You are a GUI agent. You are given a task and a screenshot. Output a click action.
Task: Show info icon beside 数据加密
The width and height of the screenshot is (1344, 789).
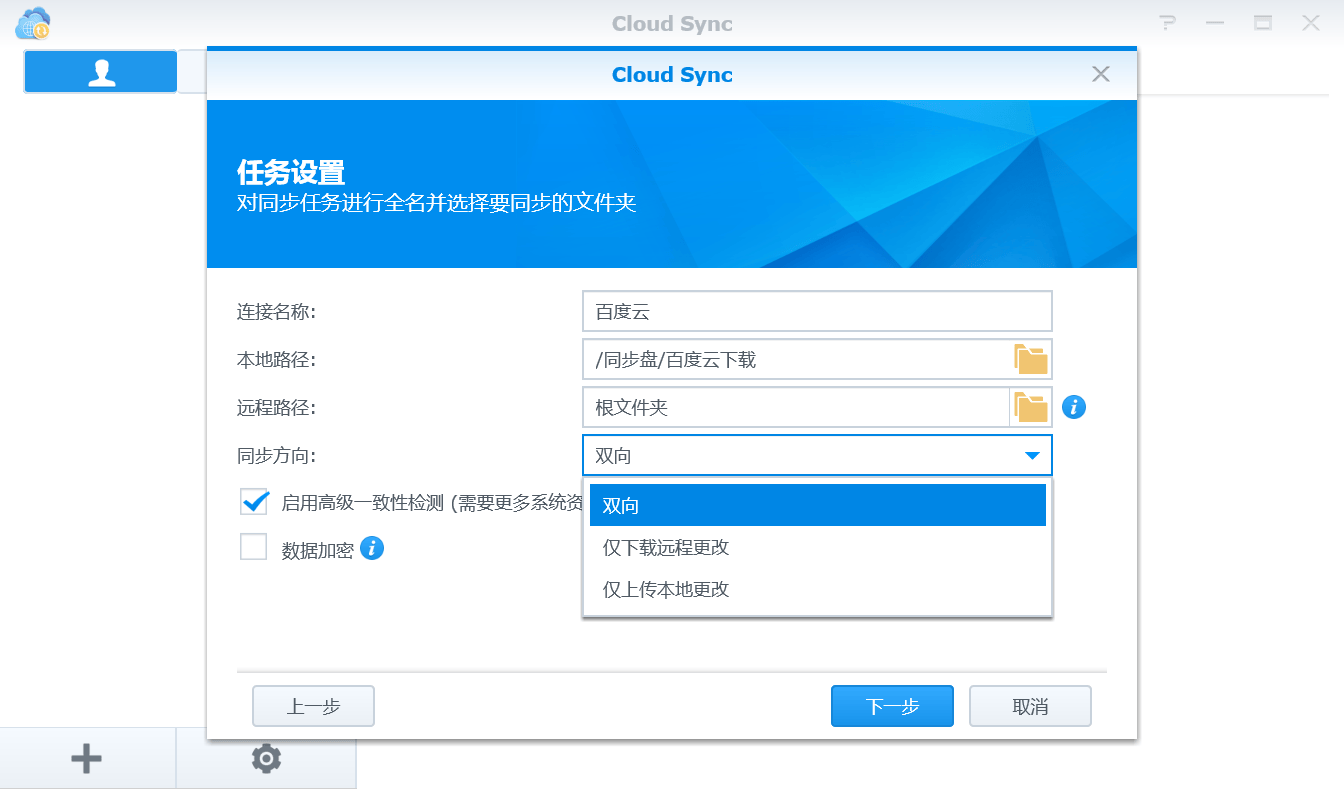tap(372, 548)
